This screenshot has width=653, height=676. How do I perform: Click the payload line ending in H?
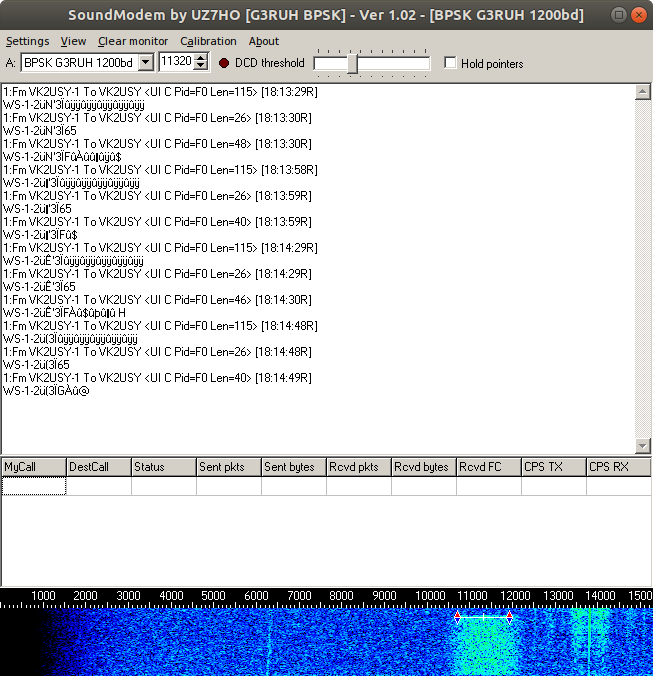pyautogui.click(x=65, y=313)
